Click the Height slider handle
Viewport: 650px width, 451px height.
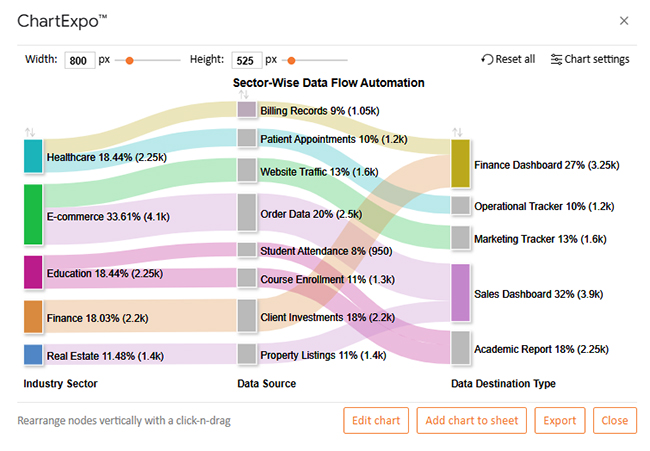pyautogui.click(x=292, y=60)
